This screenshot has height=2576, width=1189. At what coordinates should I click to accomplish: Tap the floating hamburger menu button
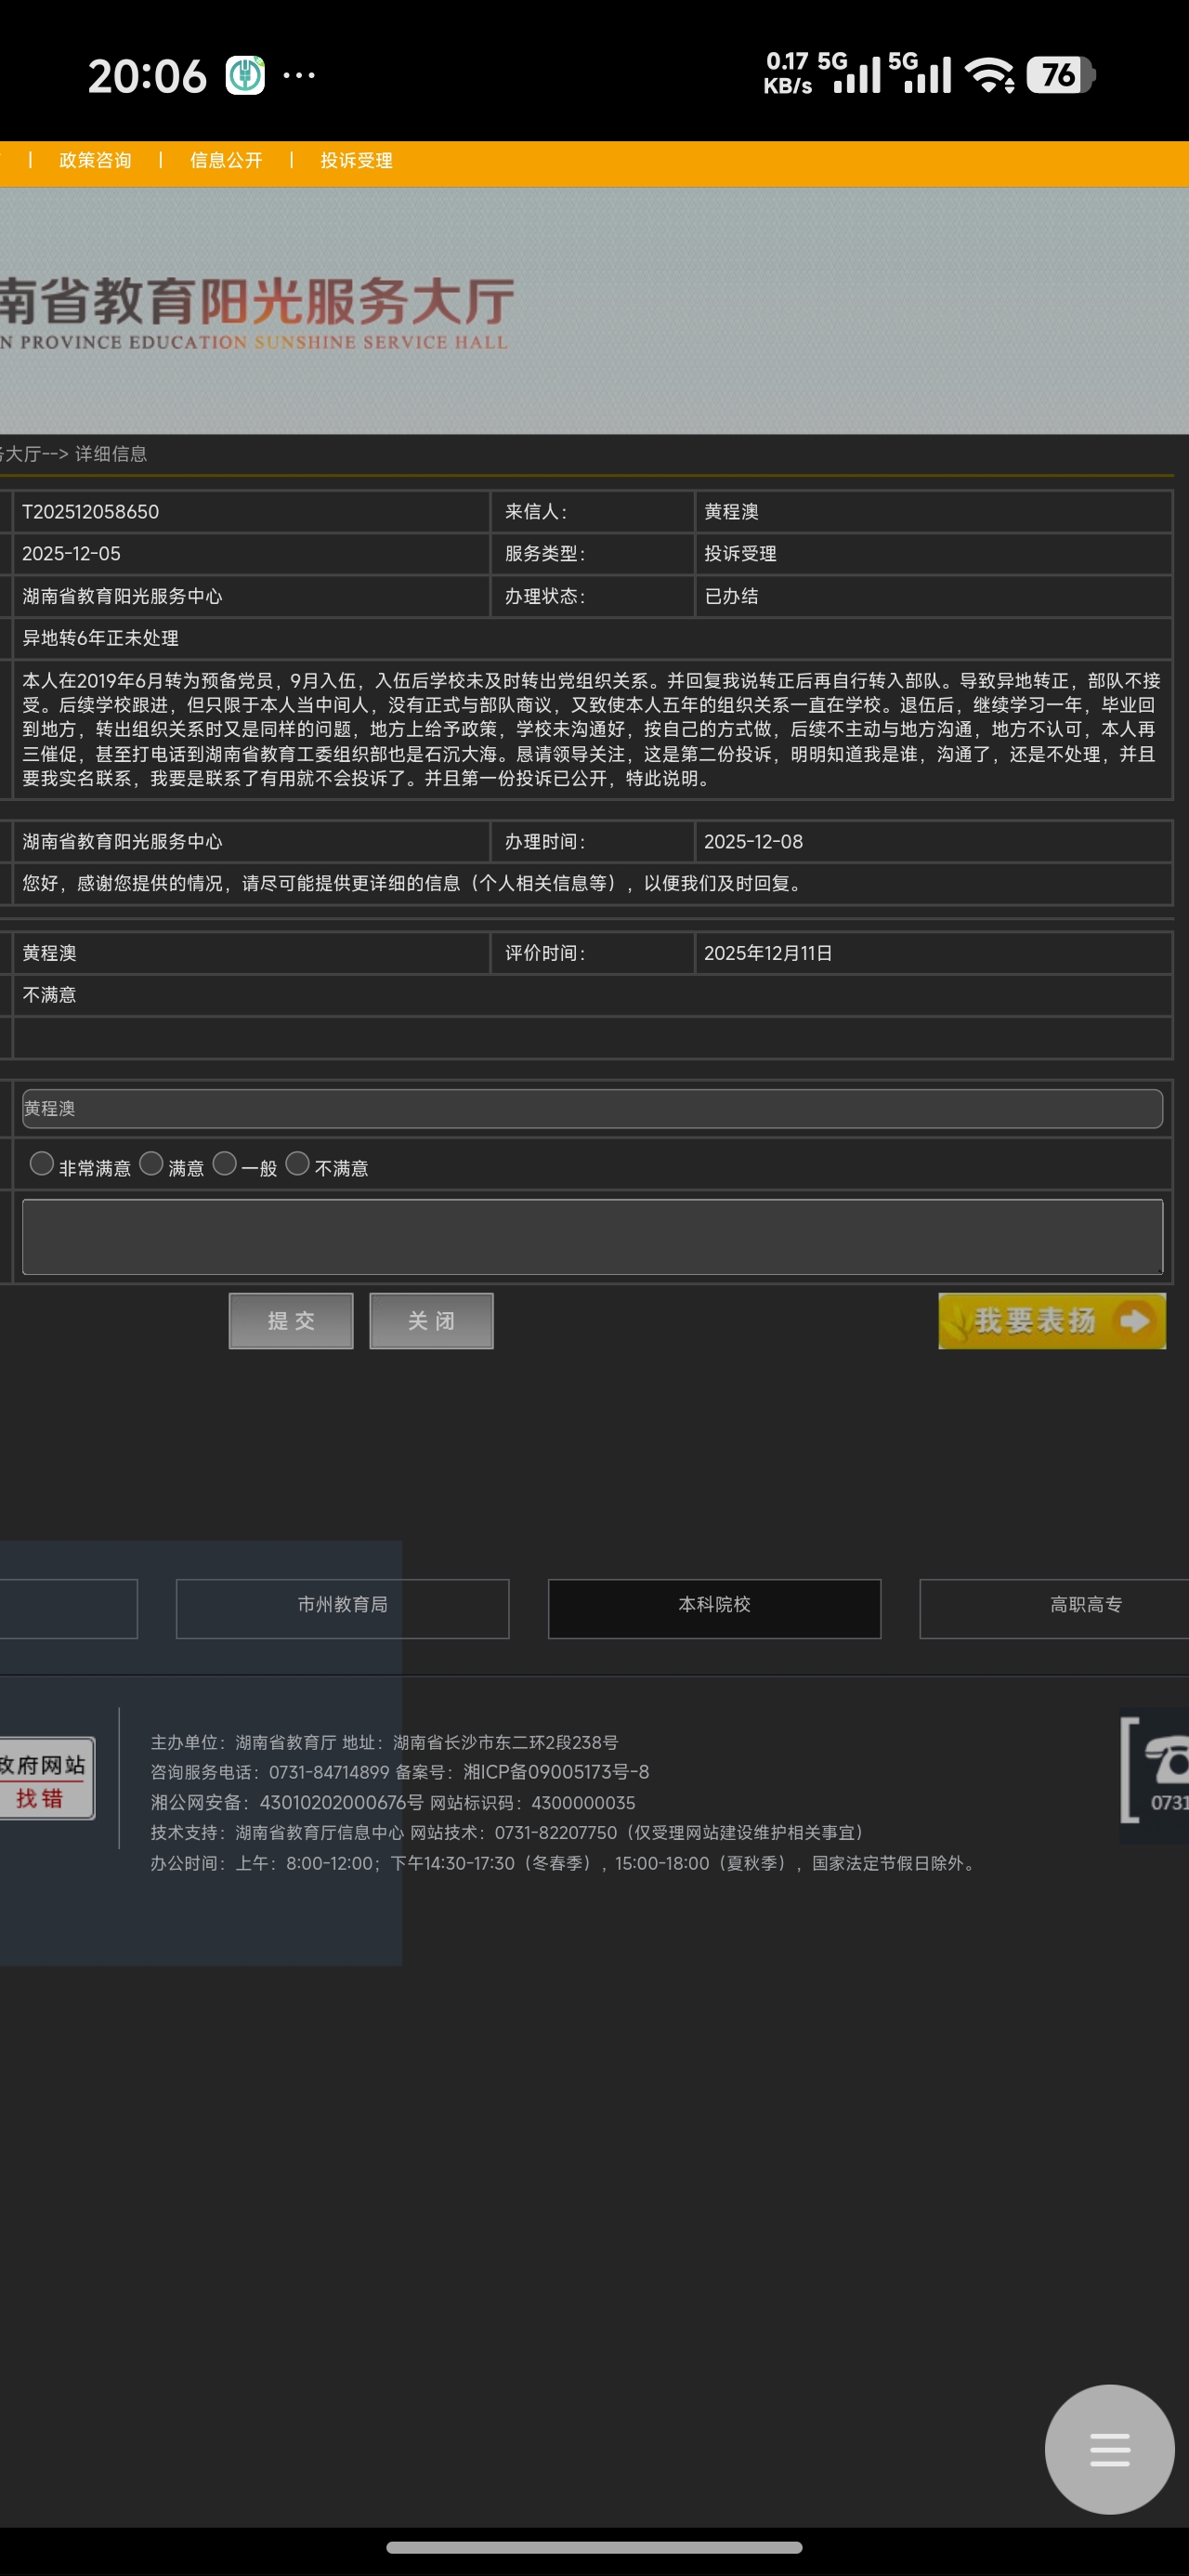(1108, 2449)
